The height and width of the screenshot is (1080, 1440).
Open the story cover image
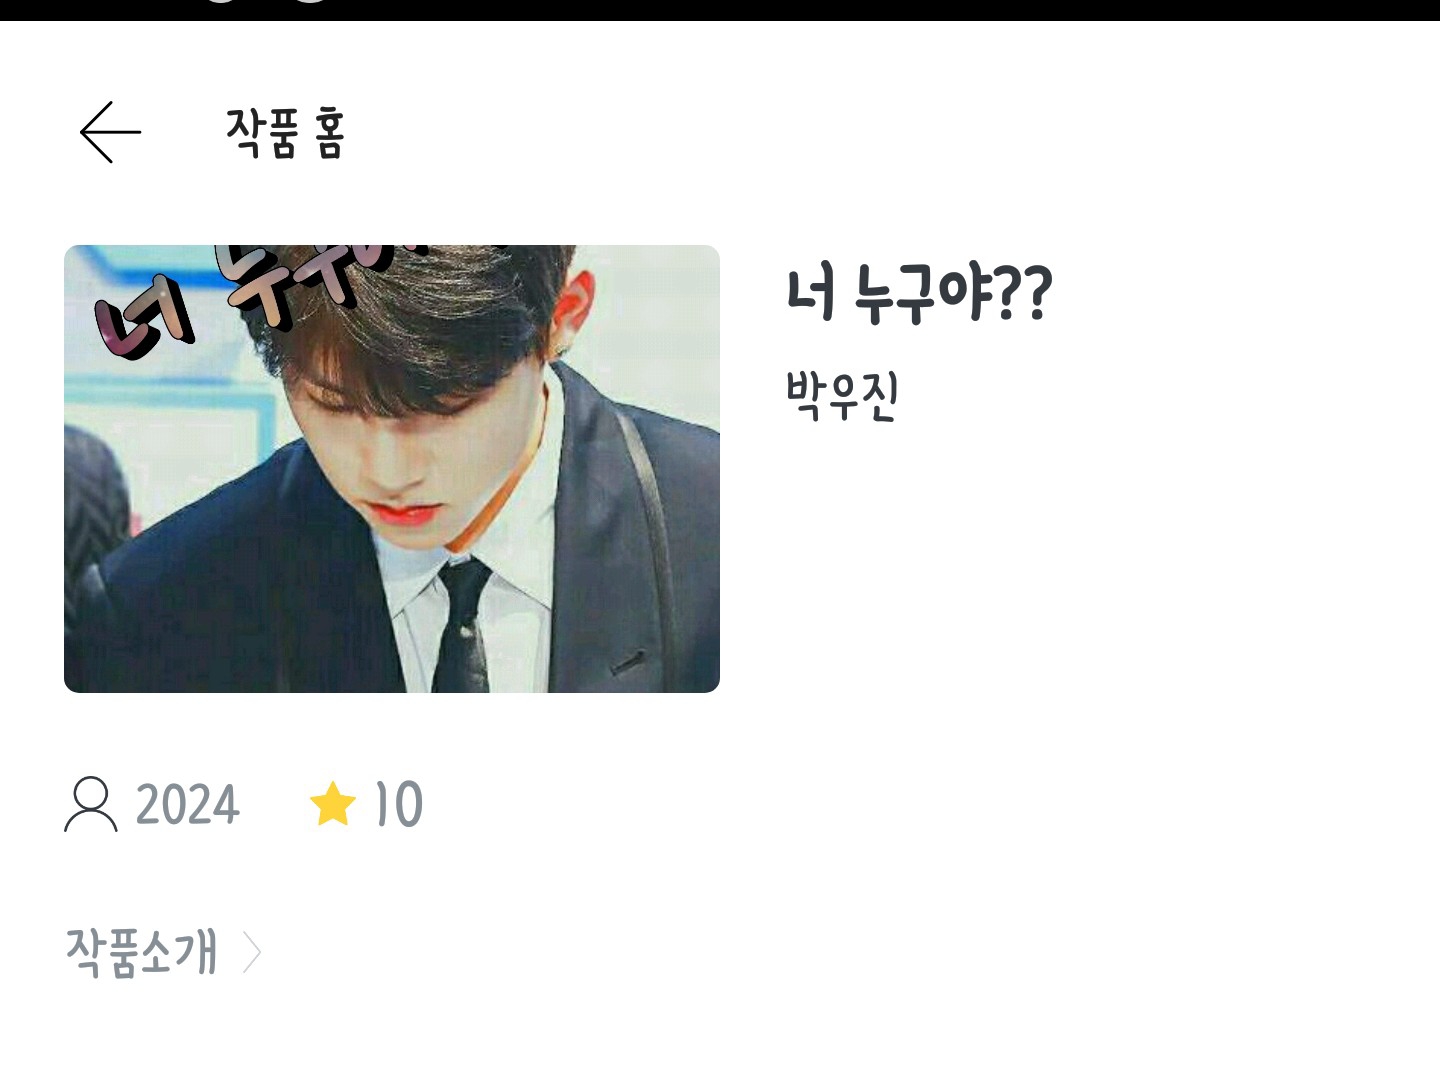[392, 469]
